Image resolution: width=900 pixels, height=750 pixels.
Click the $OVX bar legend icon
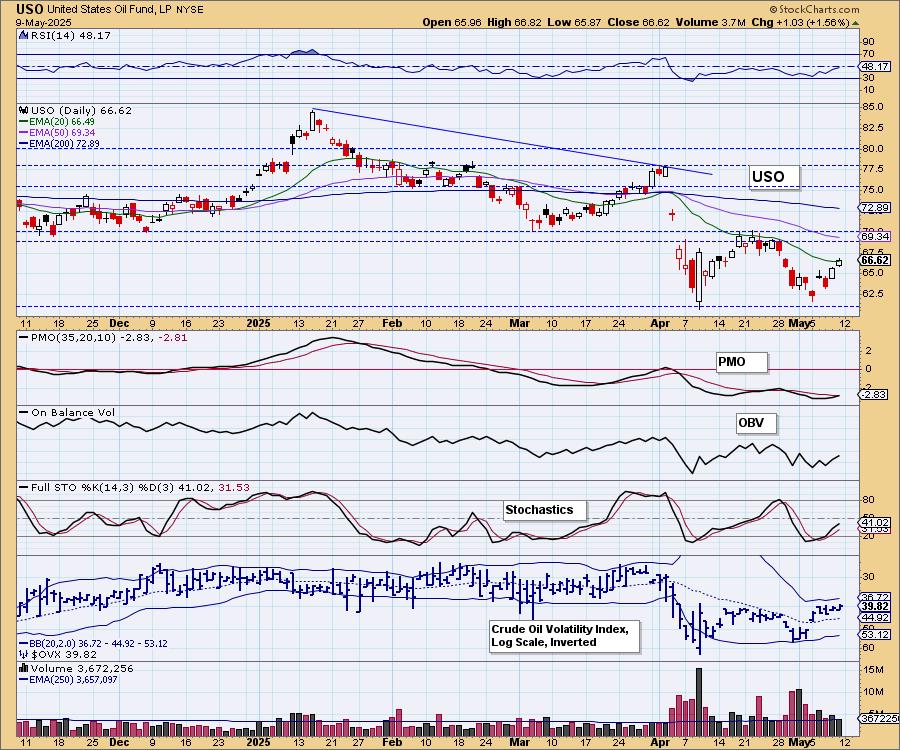tap(24, 654)
